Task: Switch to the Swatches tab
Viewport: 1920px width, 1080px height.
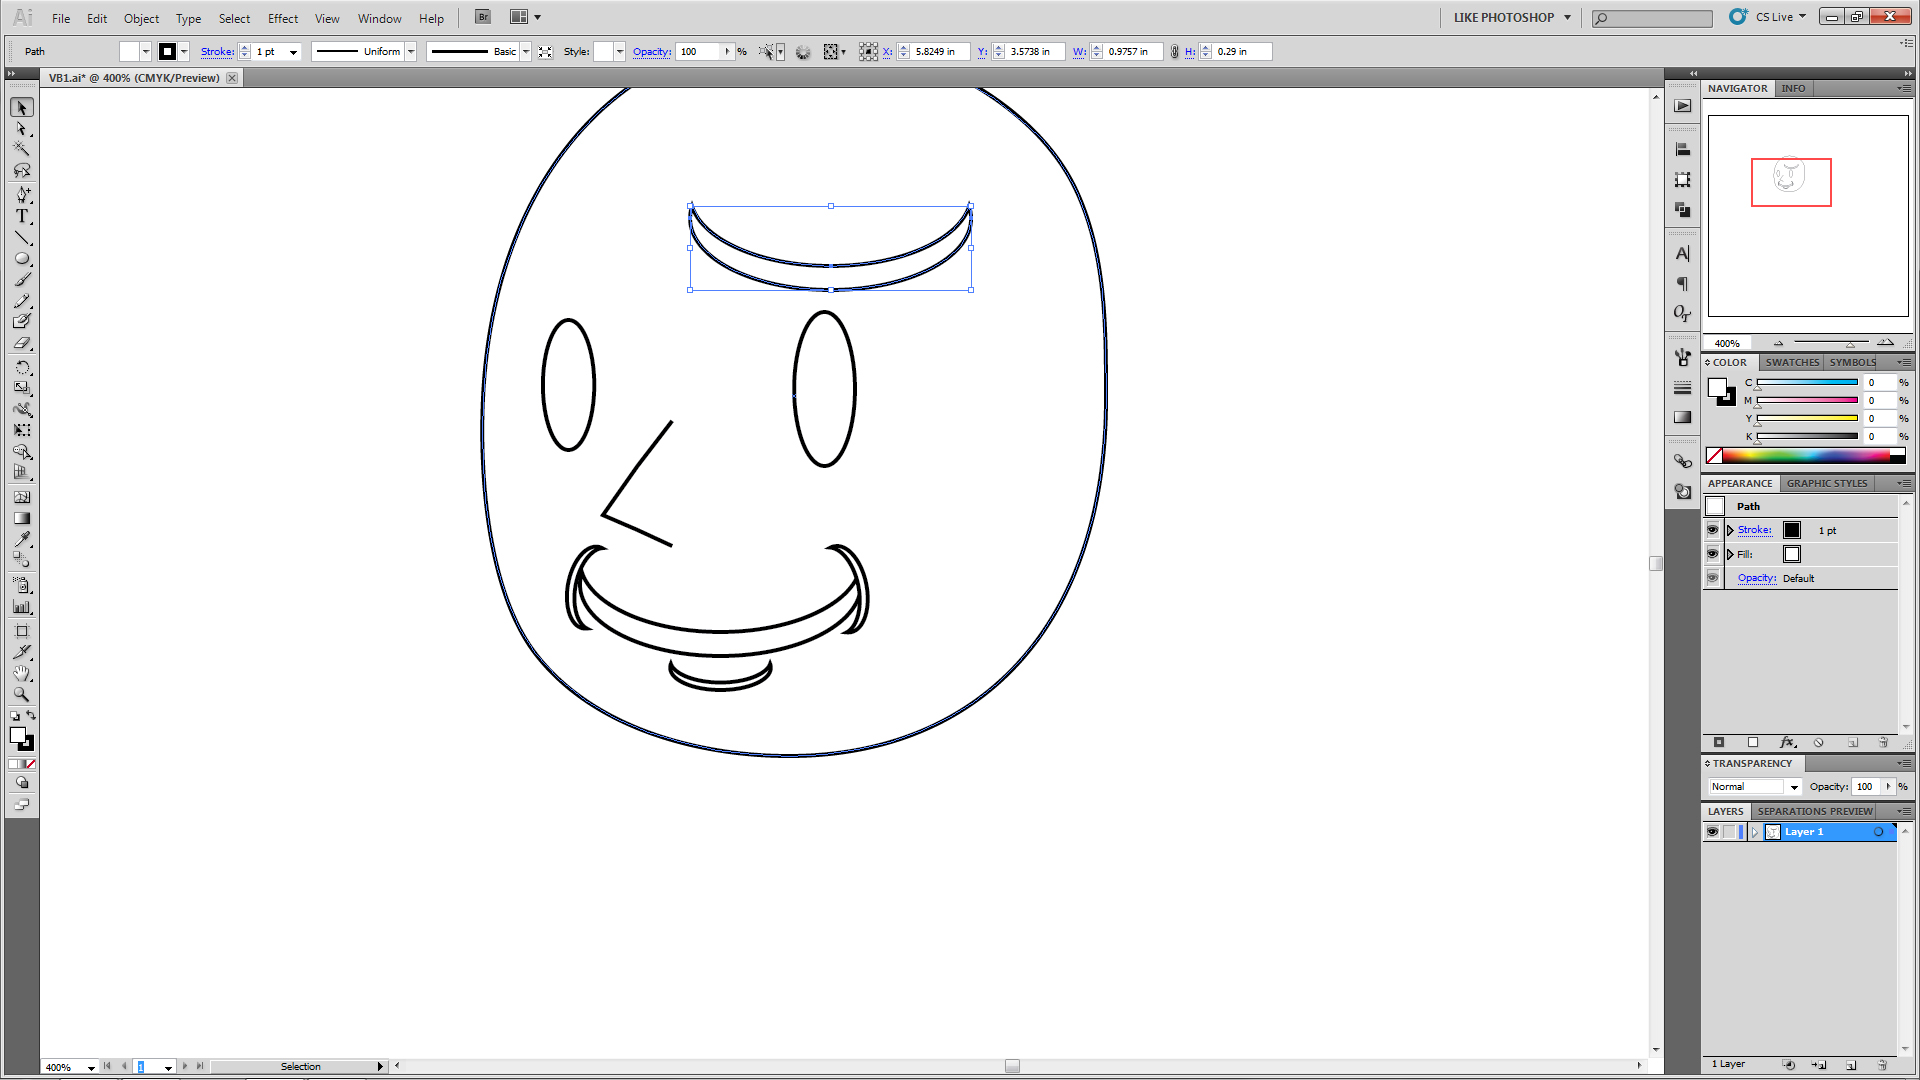Action: [x=1791, y=362]
